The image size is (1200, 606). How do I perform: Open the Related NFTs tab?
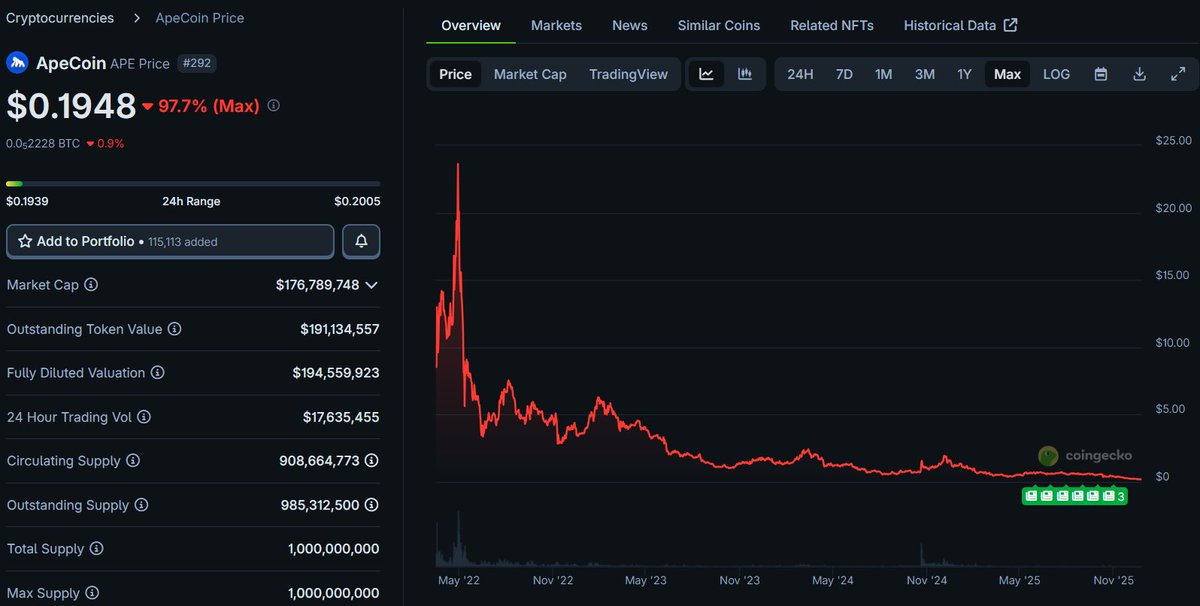coord(832,25)
